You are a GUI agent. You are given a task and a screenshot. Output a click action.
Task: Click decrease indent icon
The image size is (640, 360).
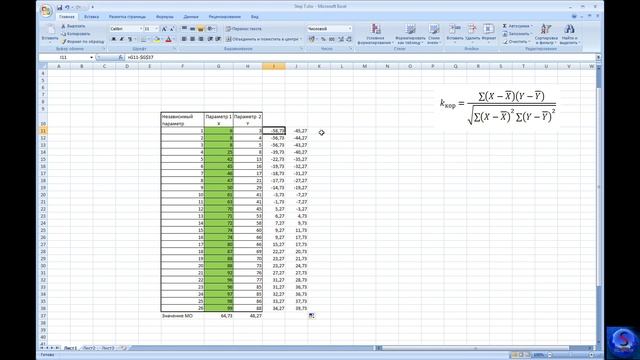210,39
